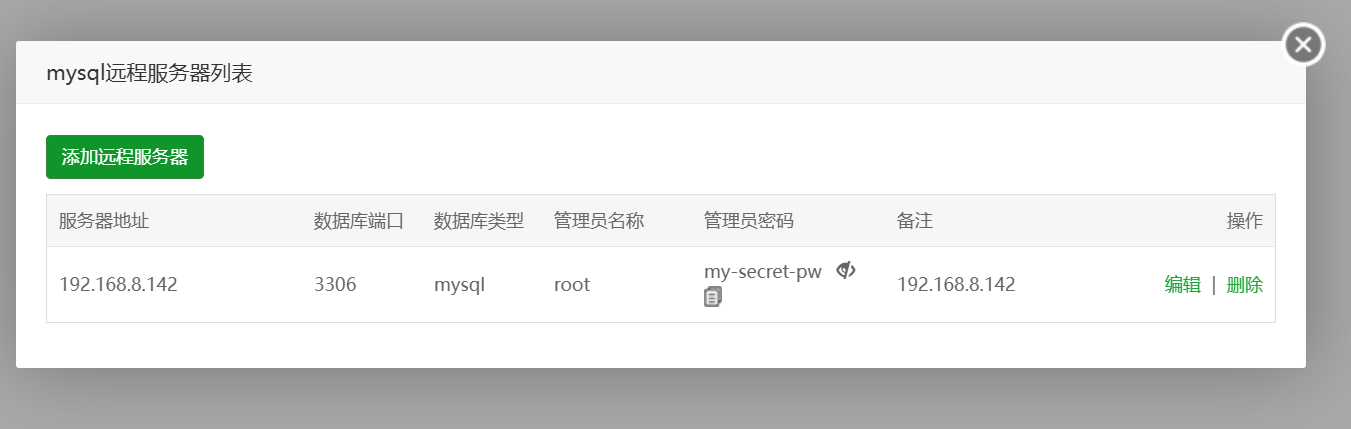Click the 管理员密码 column header

pyautogui.click(x=749, y=221)
